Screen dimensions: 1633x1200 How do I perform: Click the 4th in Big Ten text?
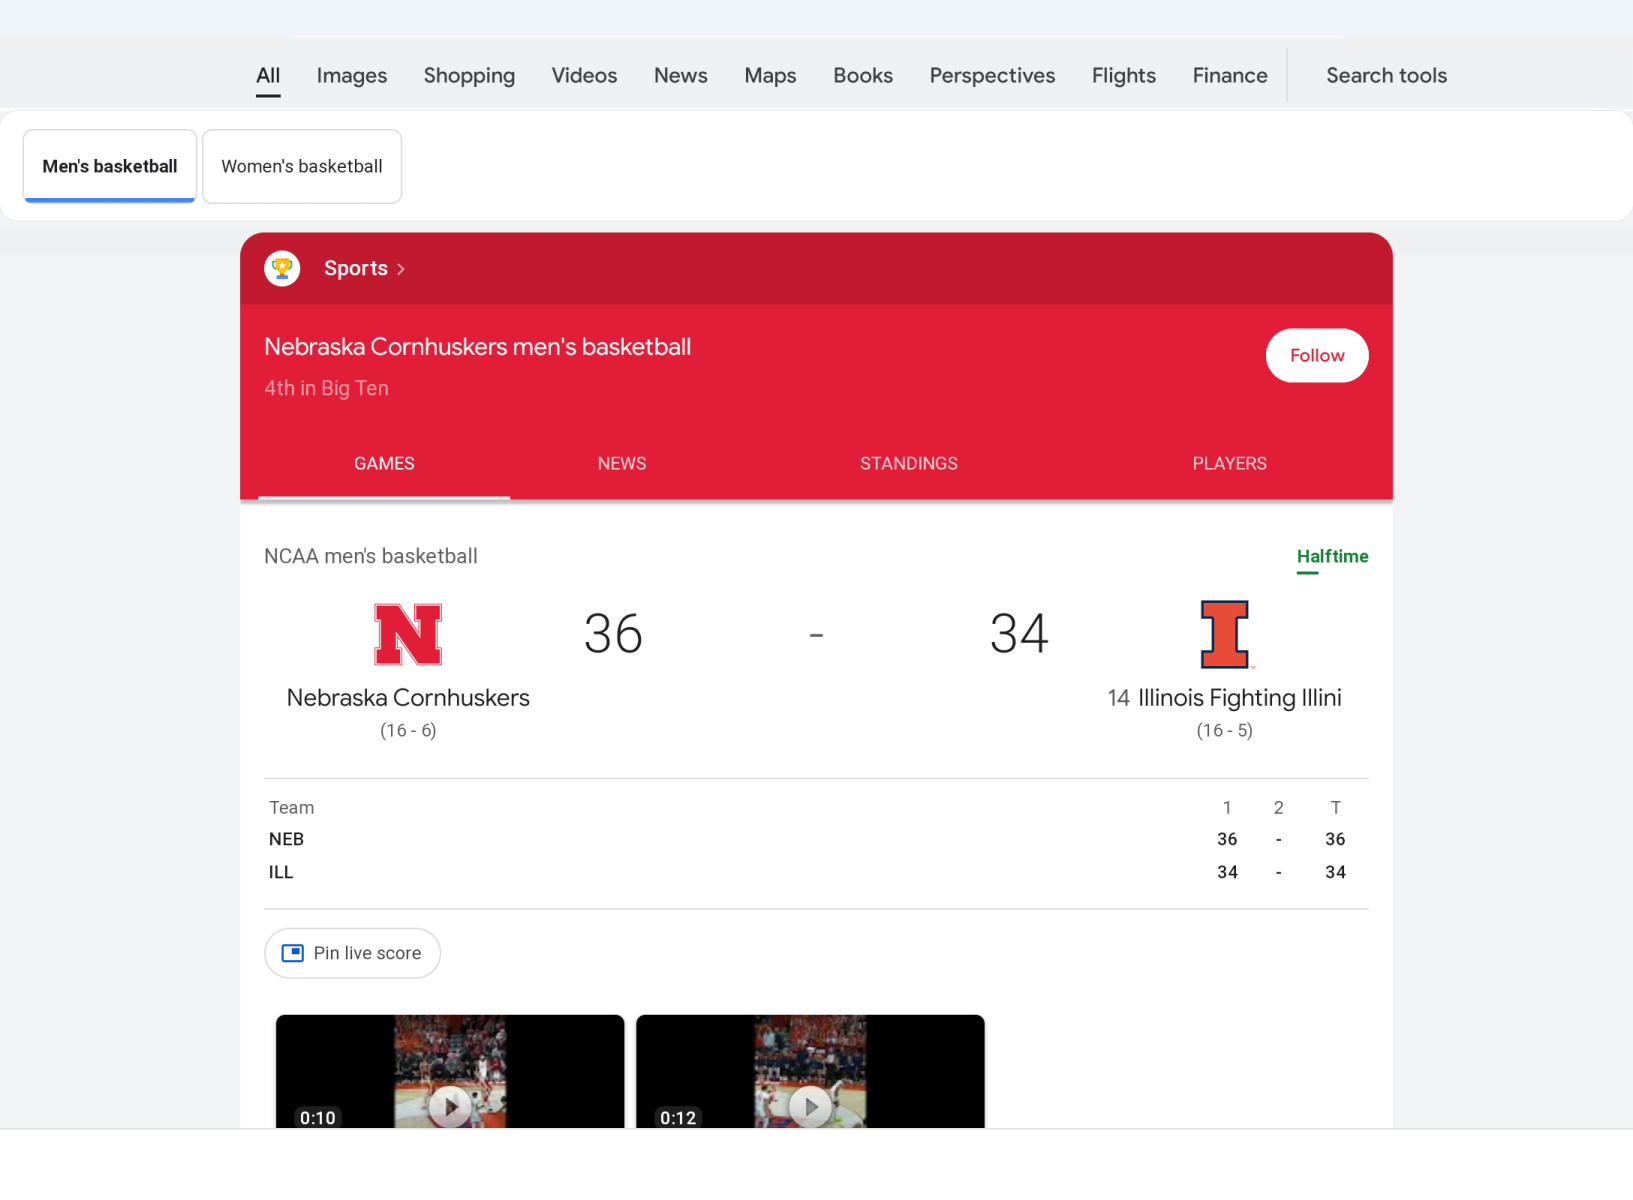(326, 388)
